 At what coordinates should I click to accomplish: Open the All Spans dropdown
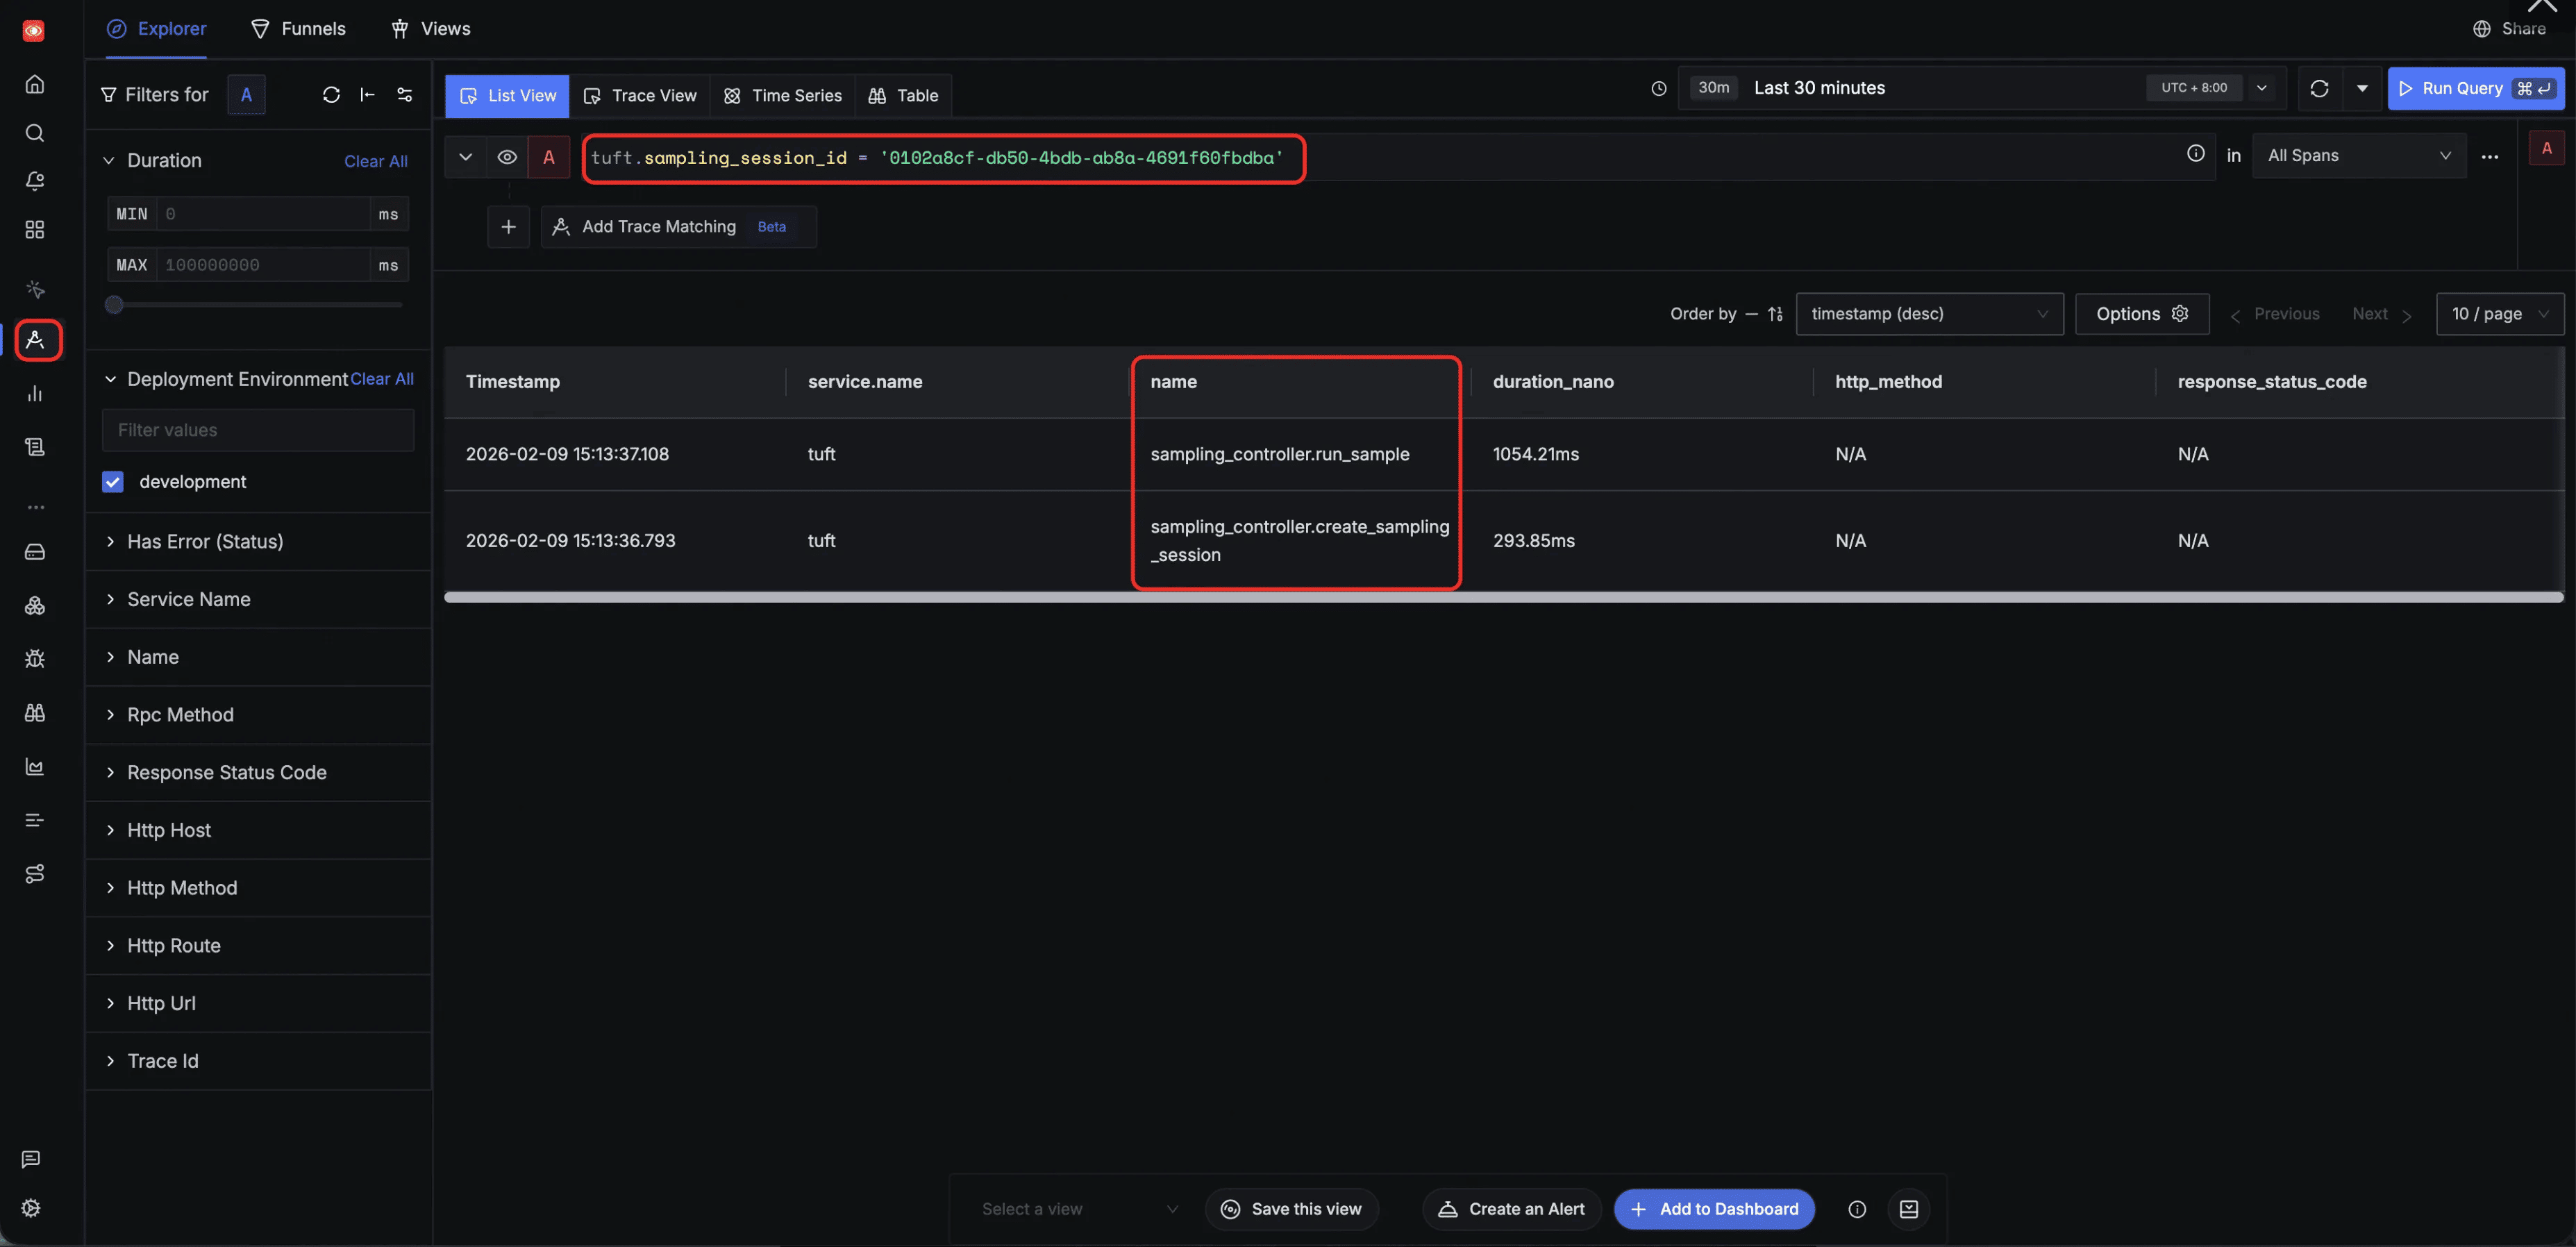[2359, 155]
